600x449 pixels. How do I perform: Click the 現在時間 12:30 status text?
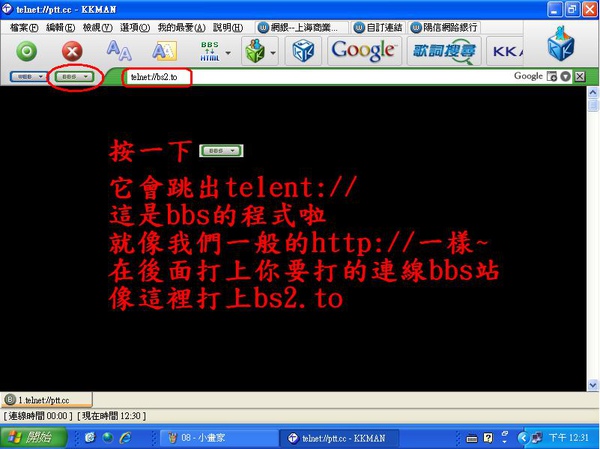click(x=112, y=416)
